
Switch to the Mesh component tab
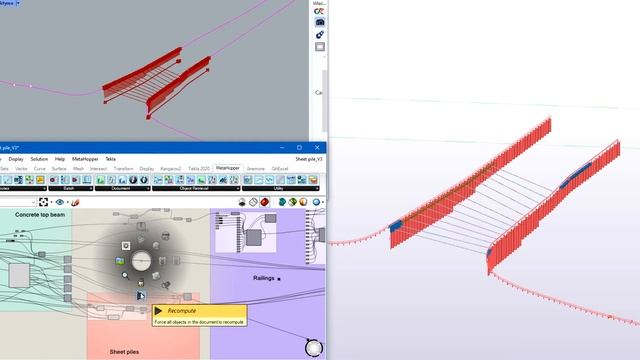point(78,169)
